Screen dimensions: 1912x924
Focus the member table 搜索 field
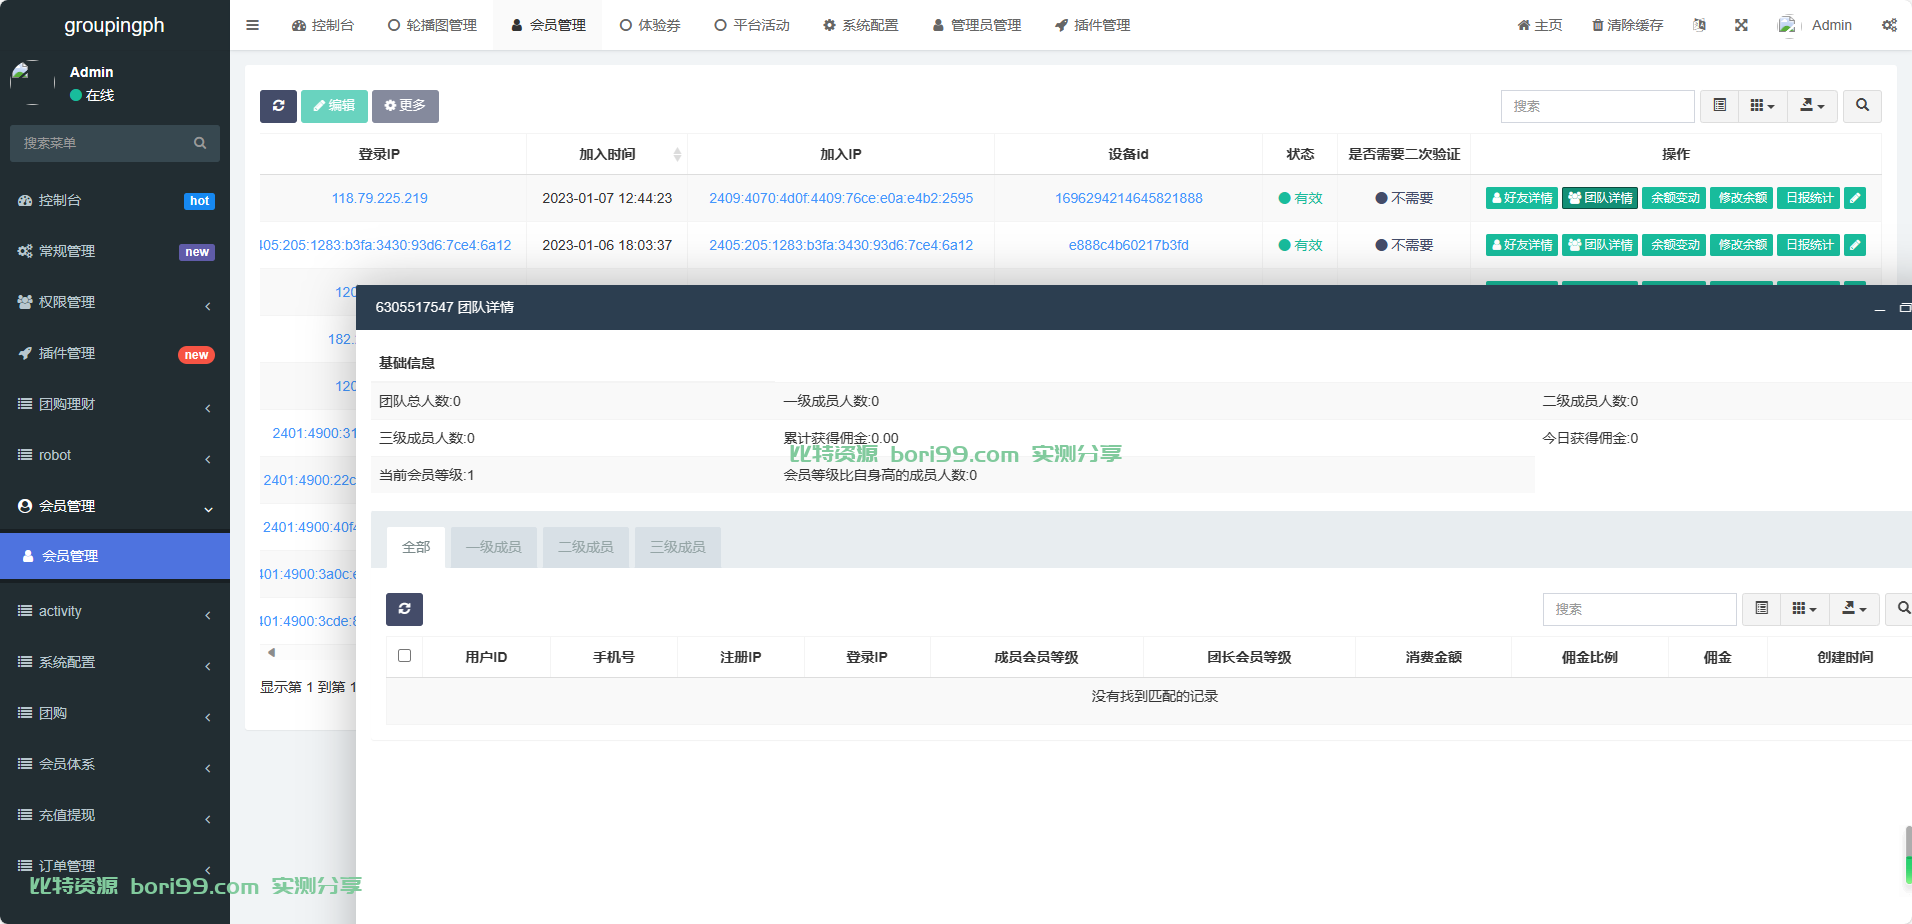coord(1598,106)
